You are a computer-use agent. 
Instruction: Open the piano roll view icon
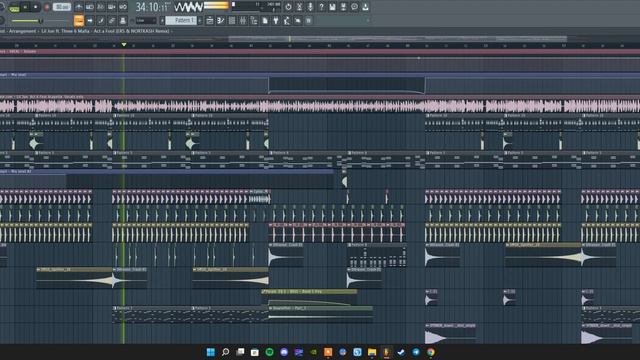coord(221,20)
